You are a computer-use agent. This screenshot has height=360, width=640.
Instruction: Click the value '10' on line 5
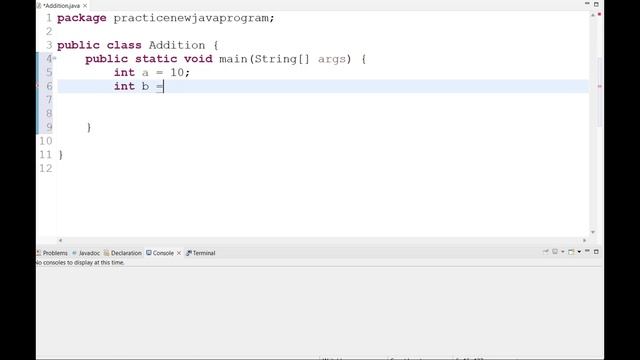pos(177,72)
